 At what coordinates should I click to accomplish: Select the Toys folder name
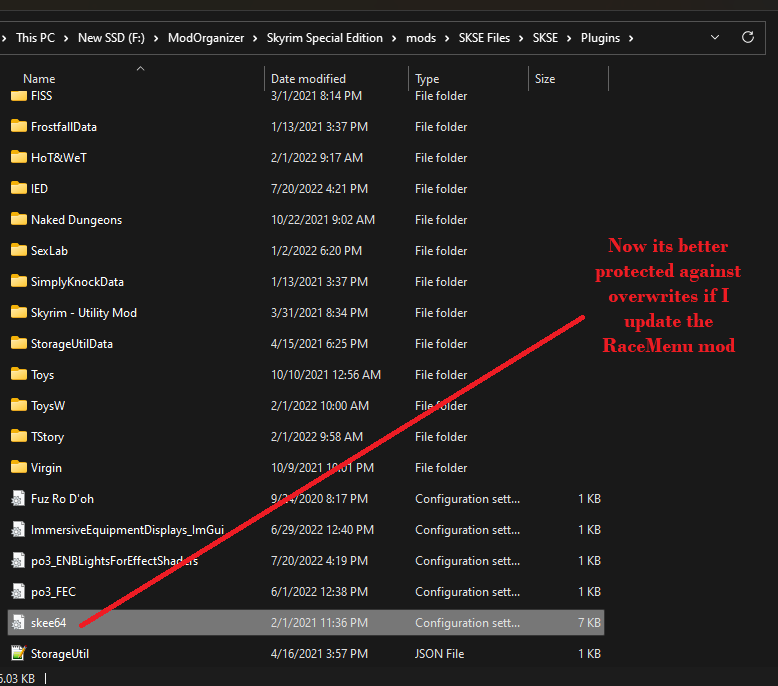pos(42,375)
